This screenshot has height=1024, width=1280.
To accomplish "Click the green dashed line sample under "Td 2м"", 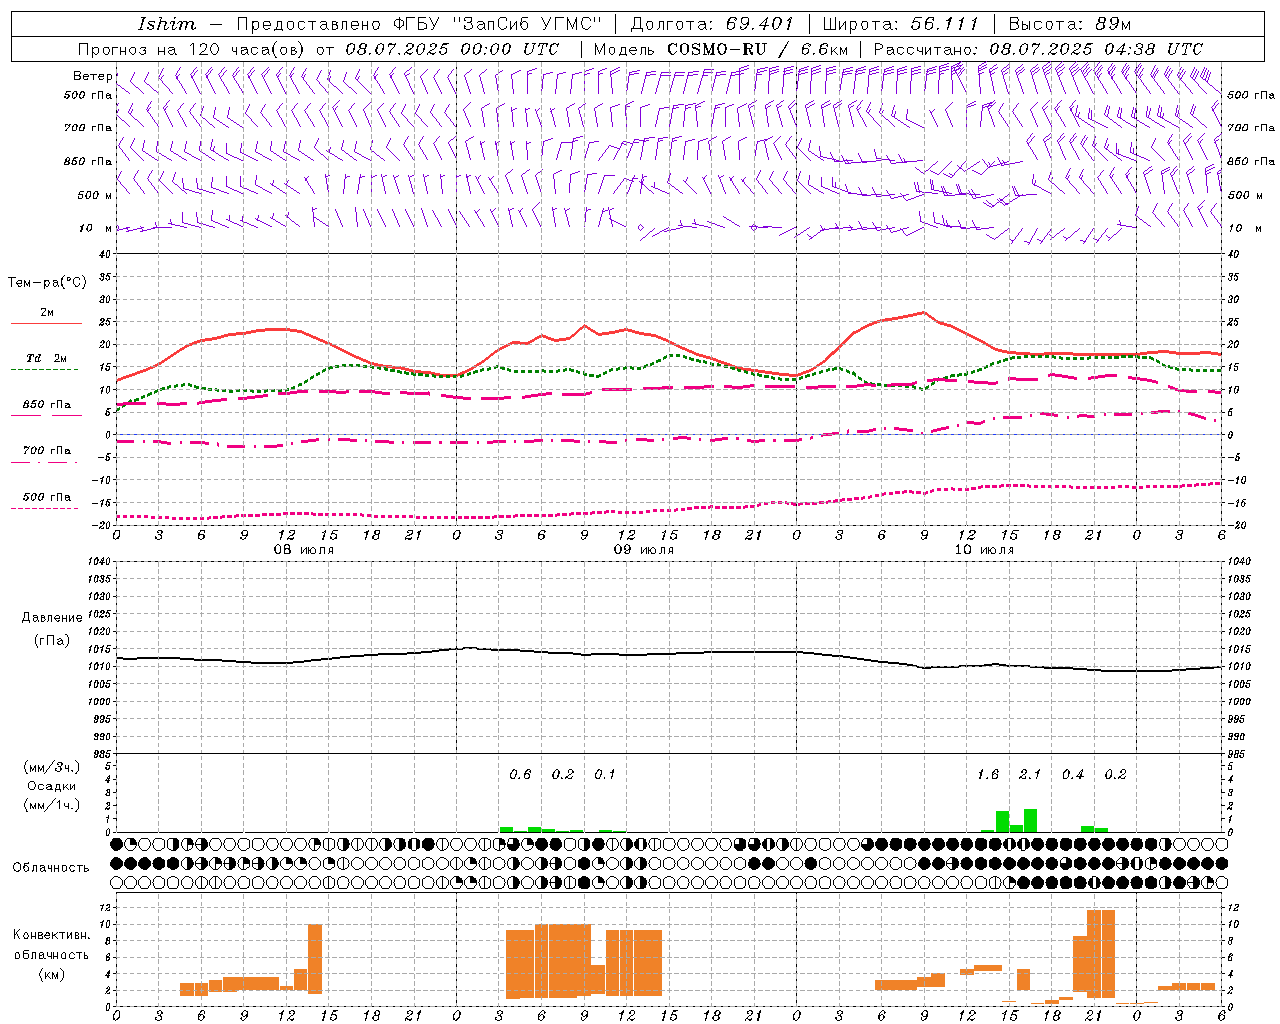I will (46, 370).
